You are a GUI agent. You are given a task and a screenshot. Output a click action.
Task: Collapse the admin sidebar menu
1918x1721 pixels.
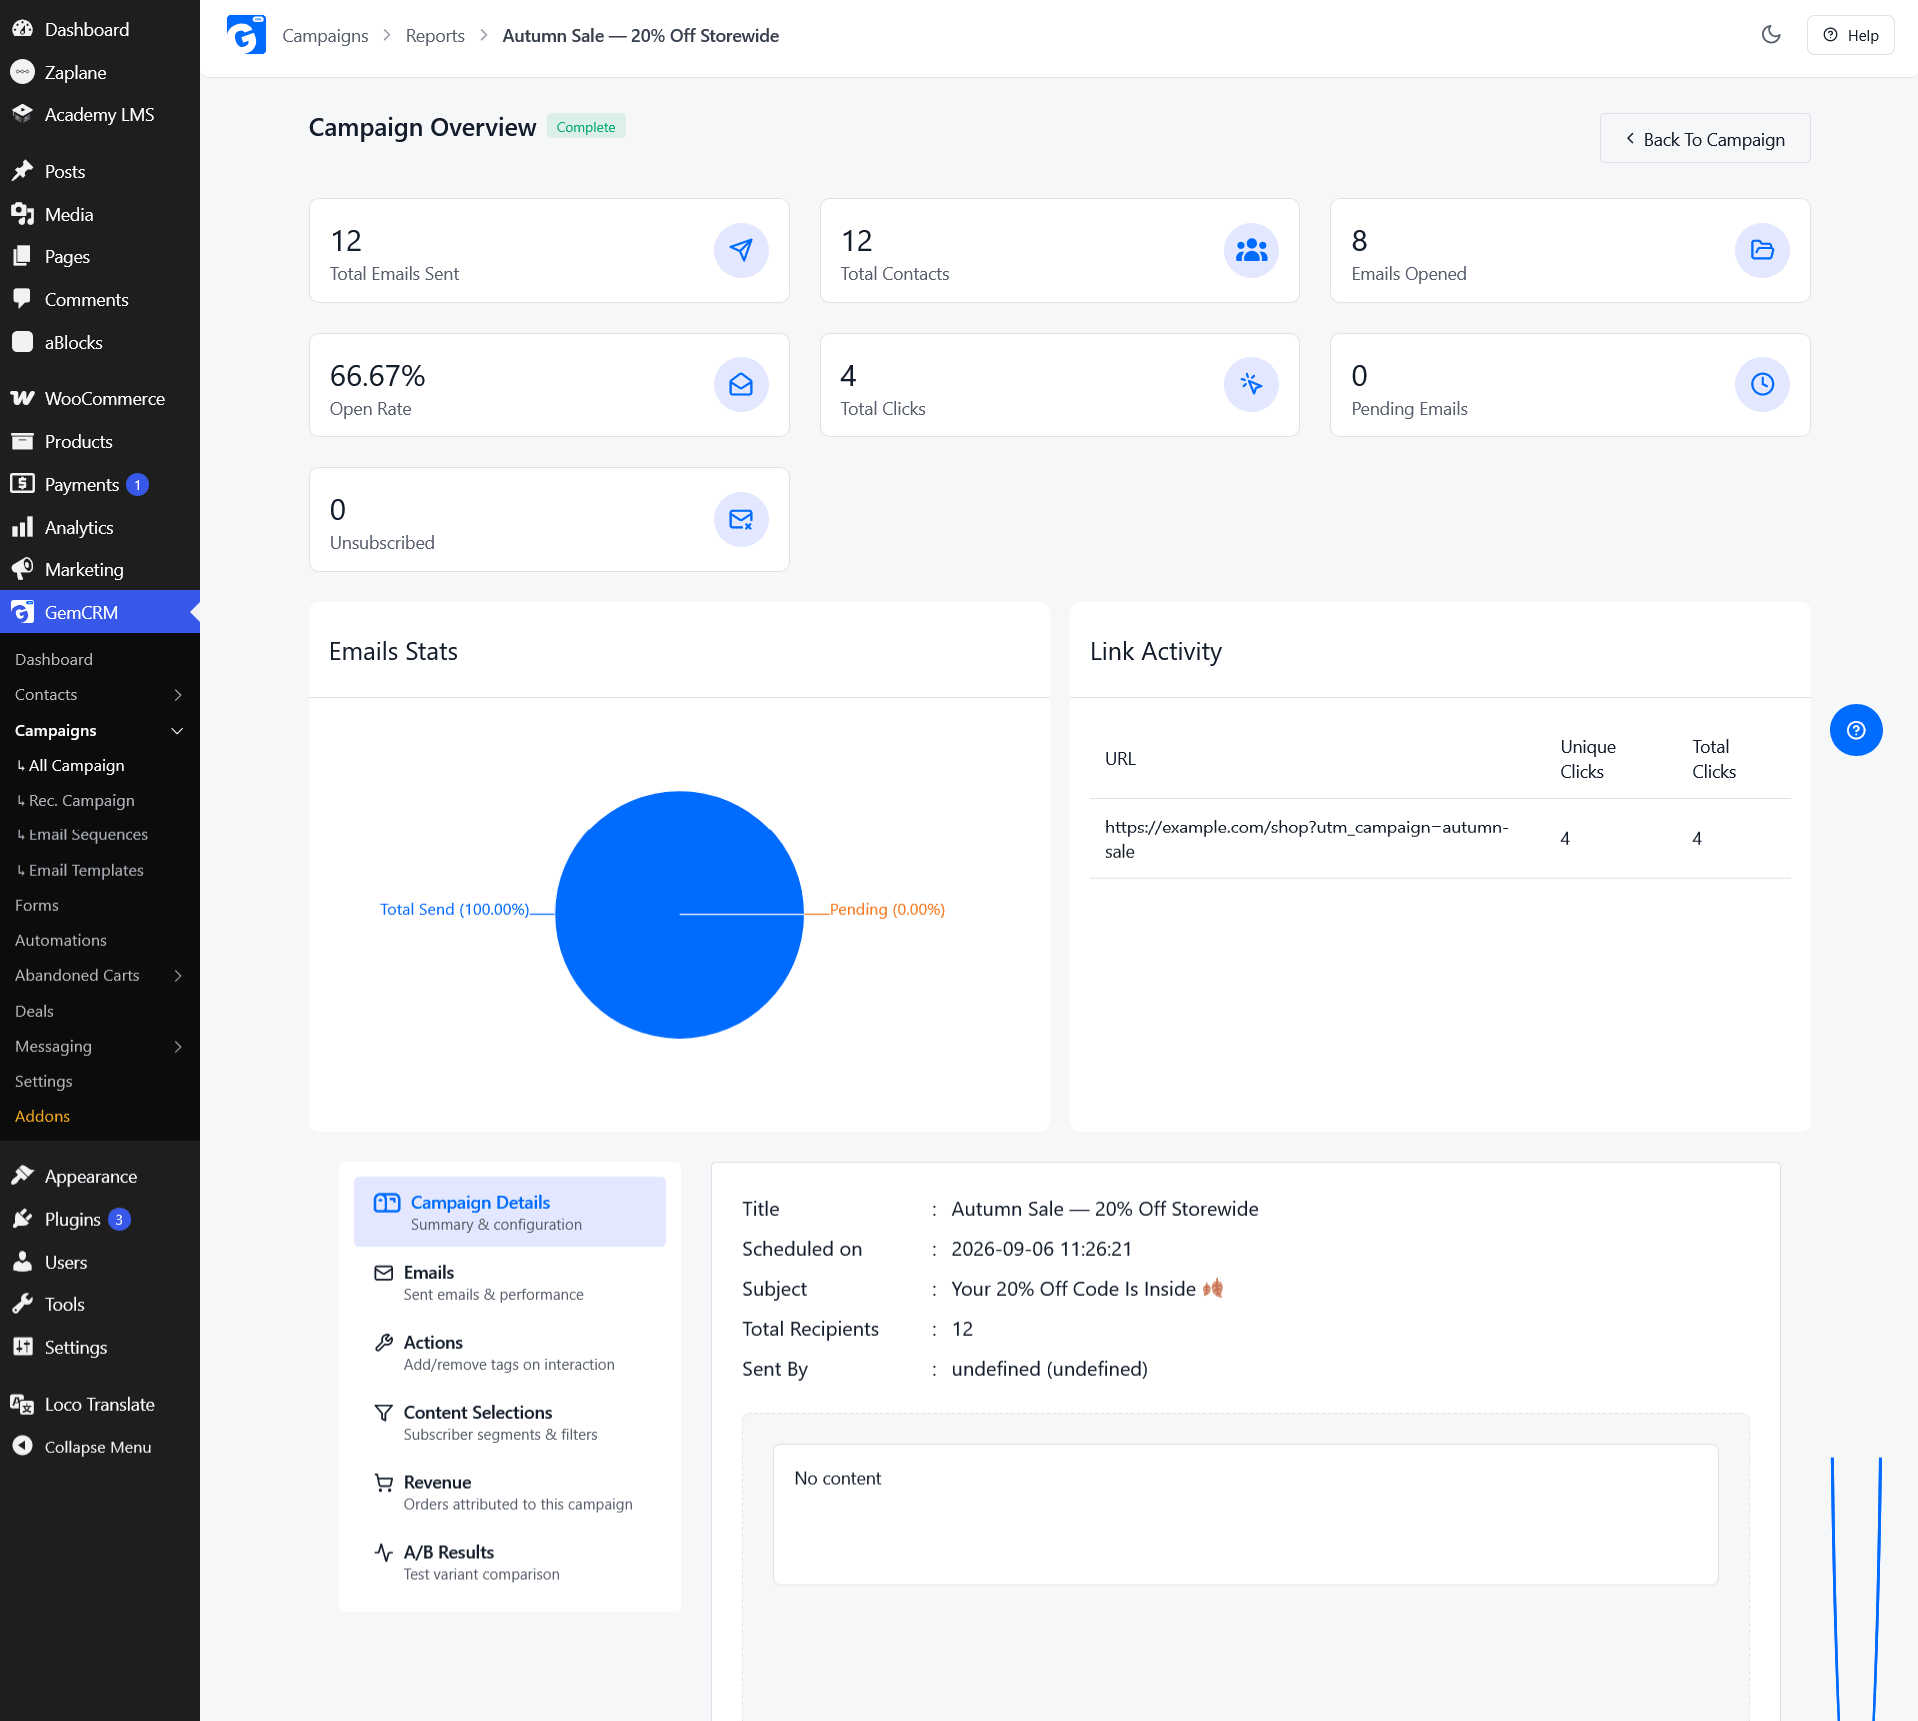100,1447
